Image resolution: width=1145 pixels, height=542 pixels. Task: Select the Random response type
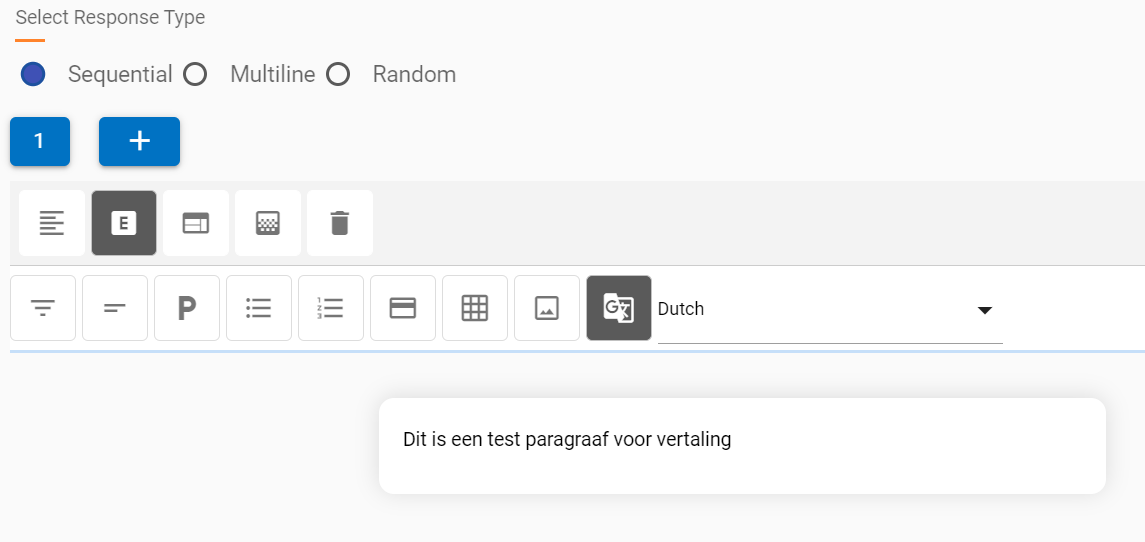click(339, 74)
